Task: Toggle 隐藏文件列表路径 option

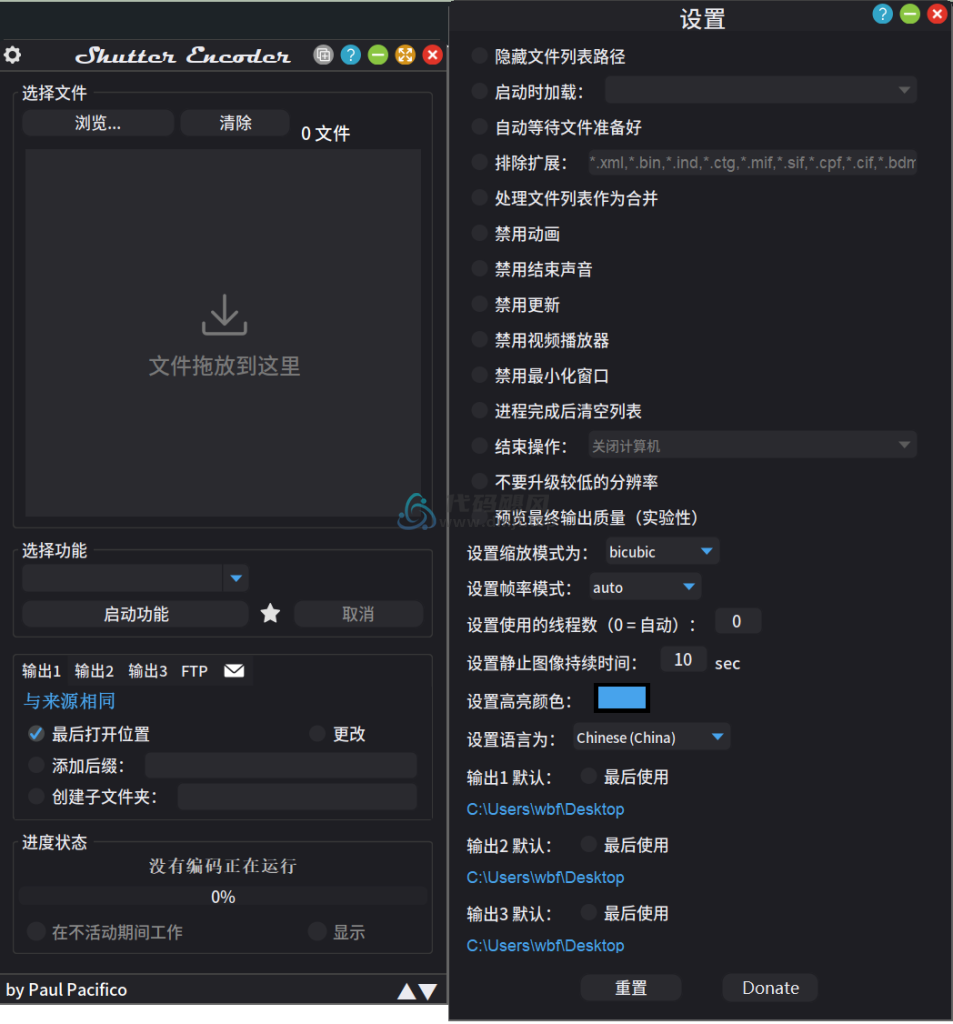Action: [479, 56]
